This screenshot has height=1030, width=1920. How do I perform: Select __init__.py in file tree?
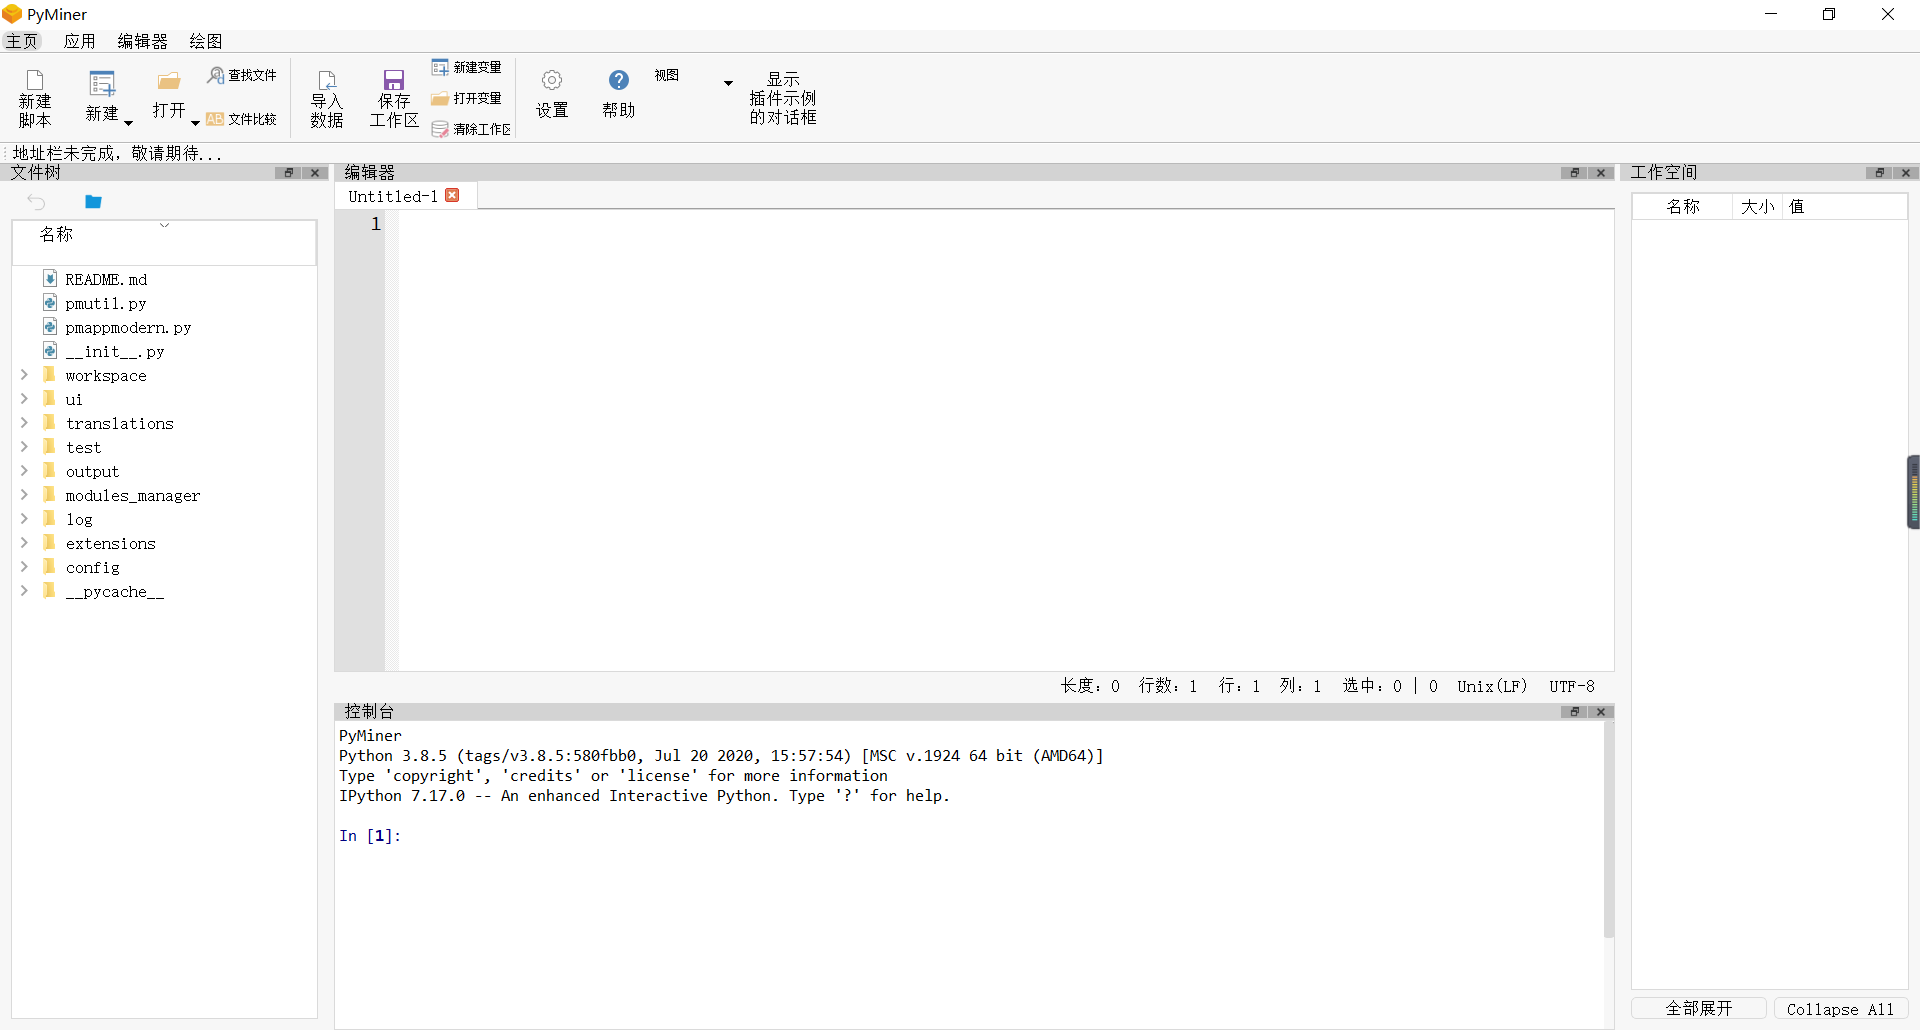point(115,351)
